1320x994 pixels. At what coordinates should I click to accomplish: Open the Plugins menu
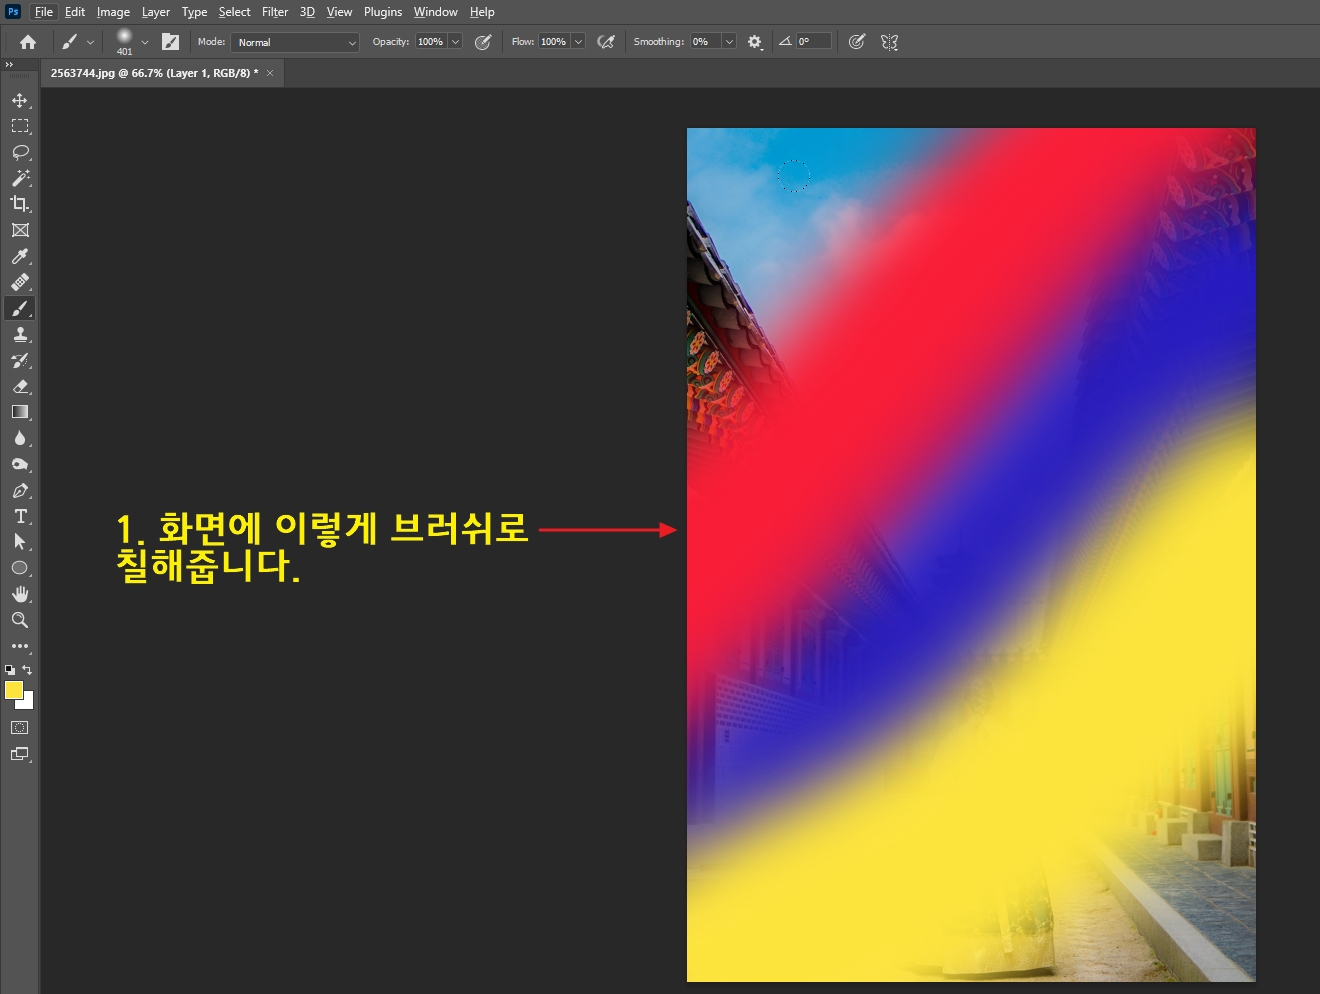383,12
